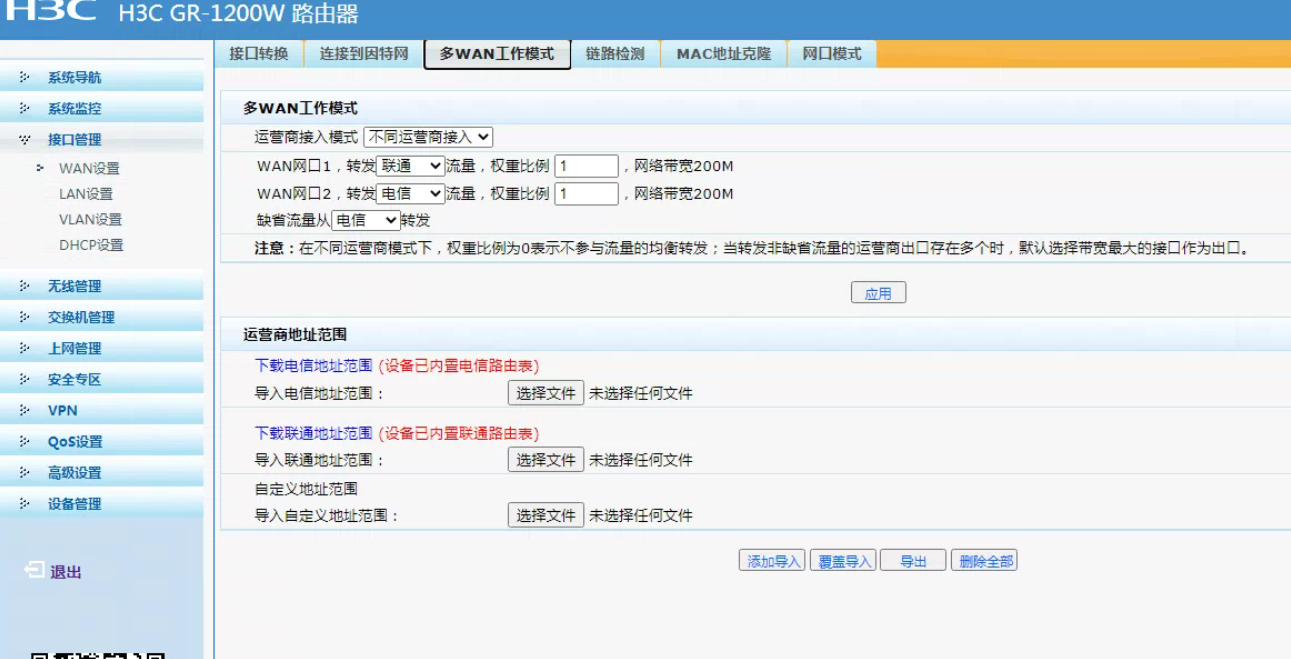Click the logout arrow icon beside 退出

34,570
